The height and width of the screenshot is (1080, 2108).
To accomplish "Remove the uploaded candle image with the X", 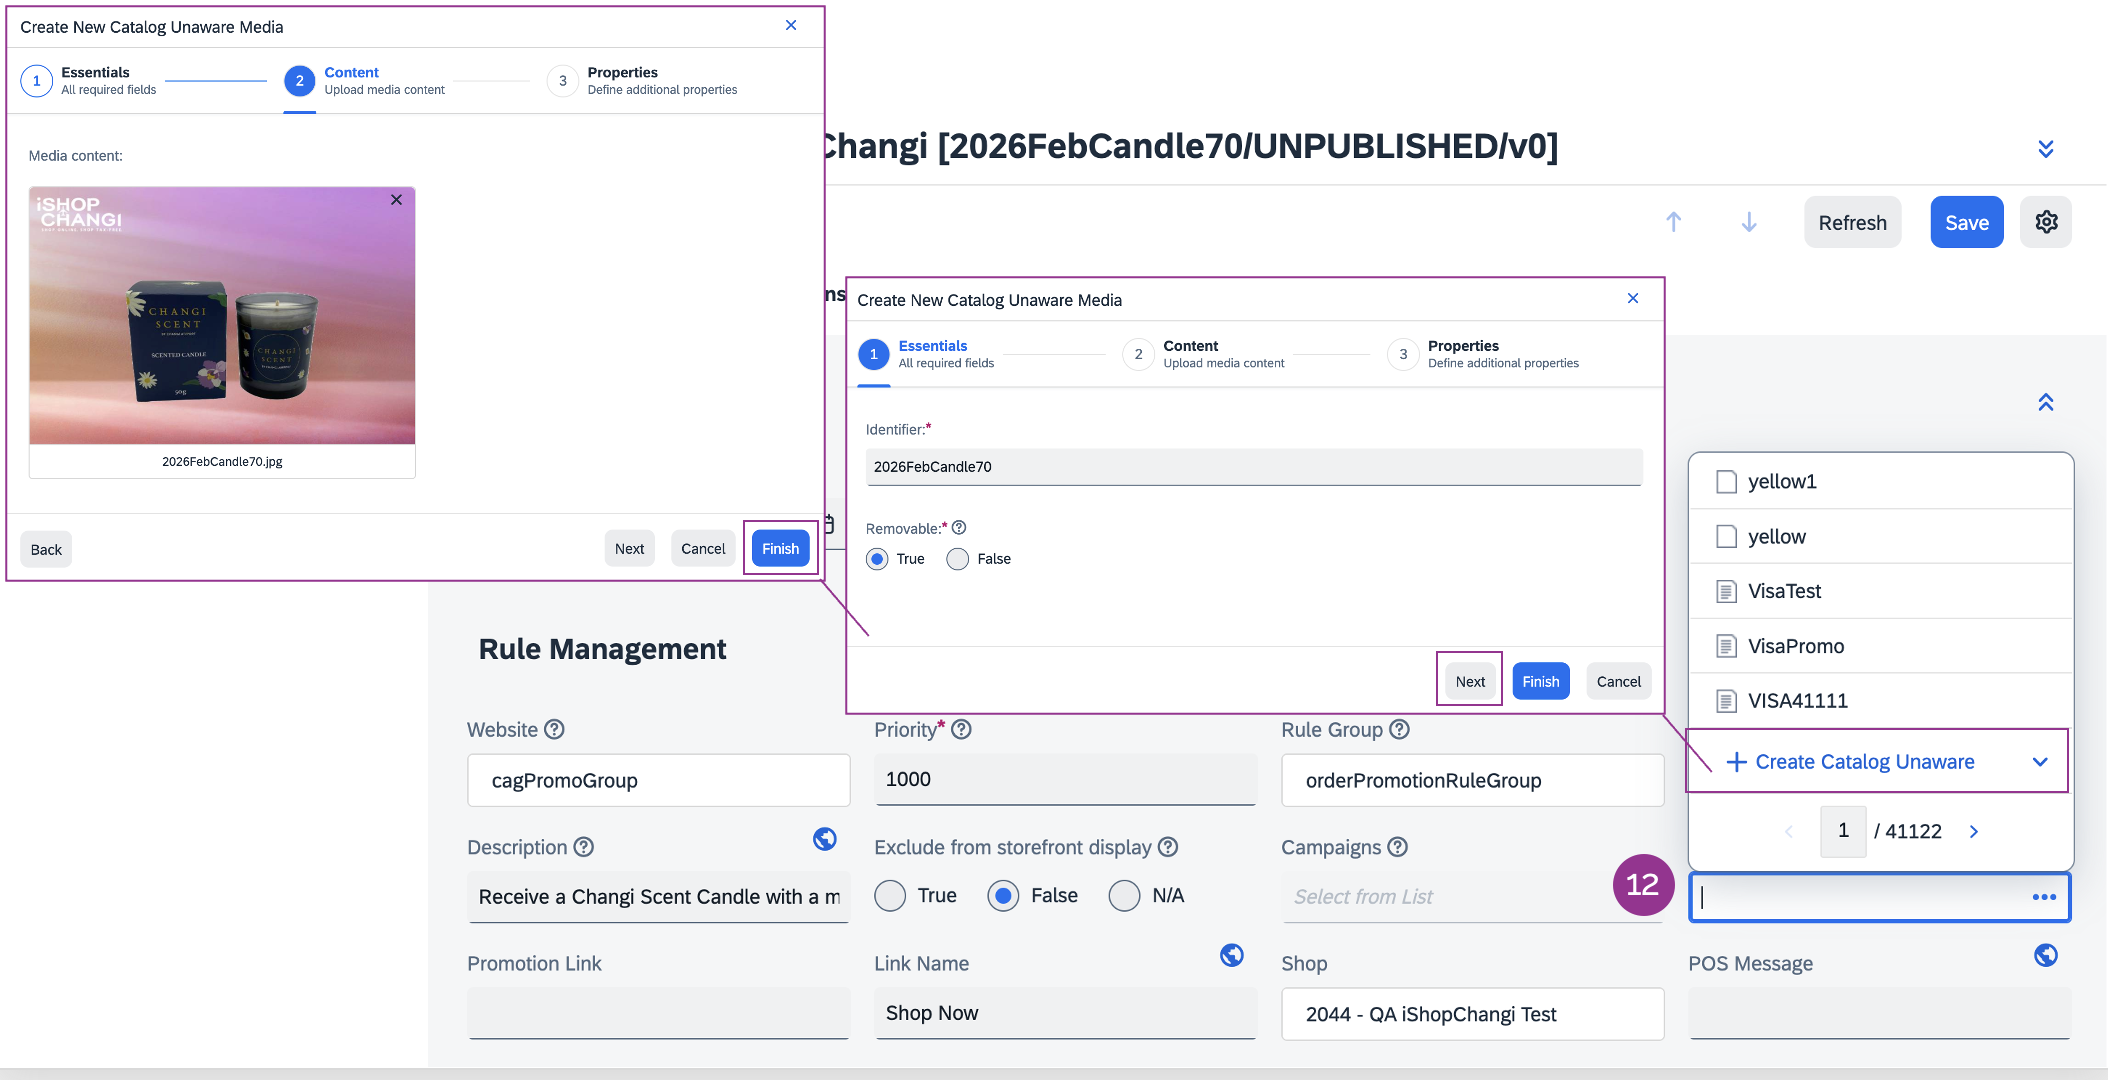I will coord(396,200).
